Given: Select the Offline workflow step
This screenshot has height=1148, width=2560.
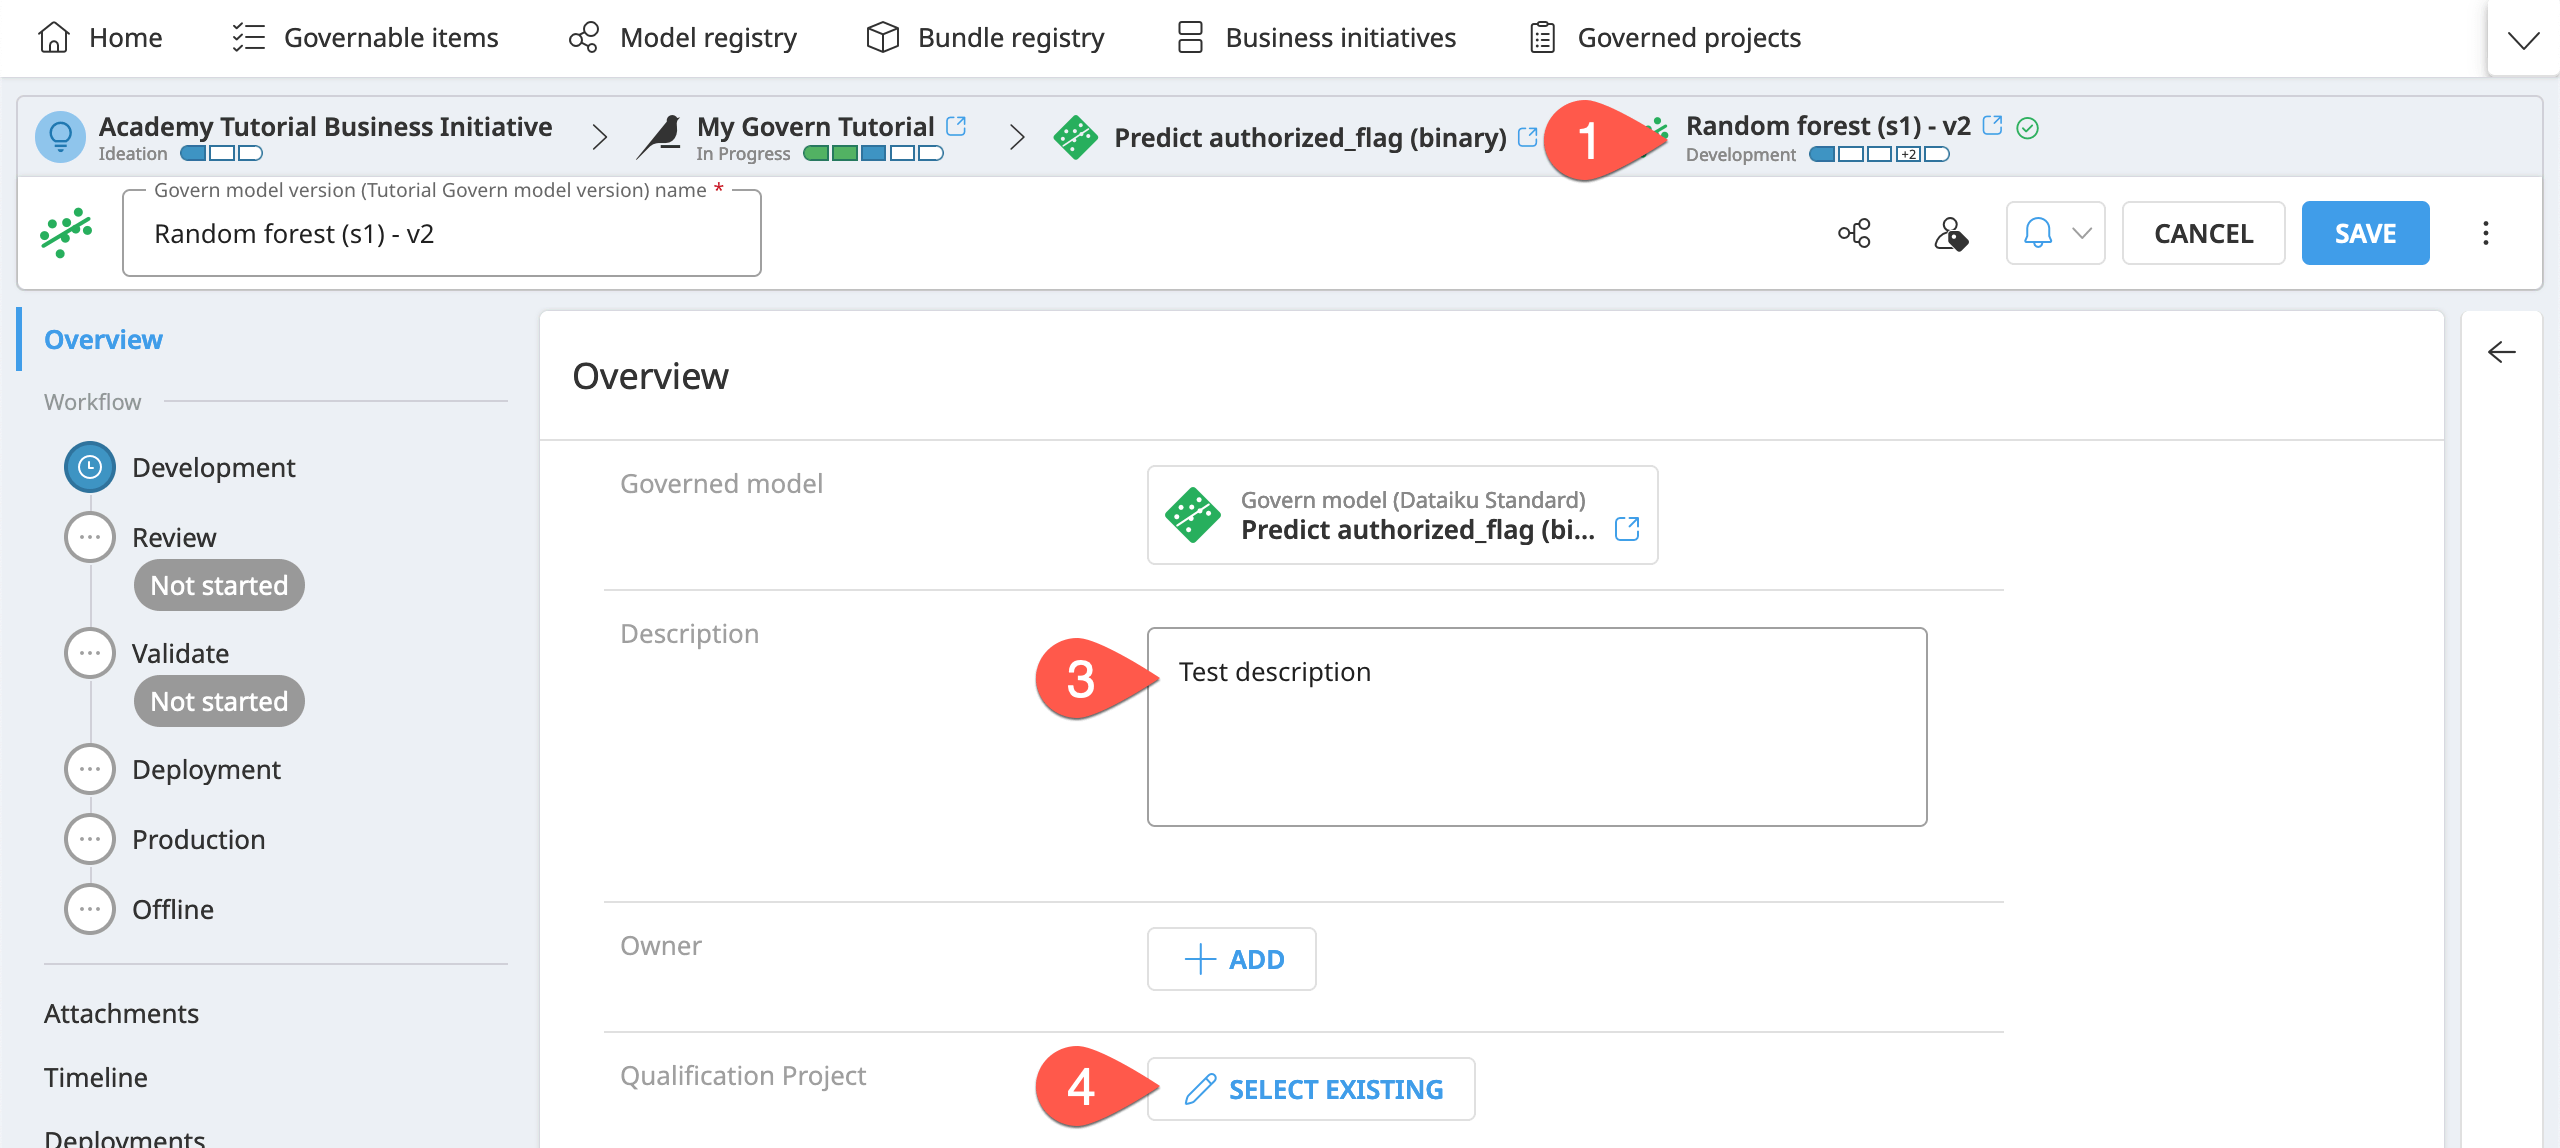Looking at the screenshot, I should [x=172, y=909].
